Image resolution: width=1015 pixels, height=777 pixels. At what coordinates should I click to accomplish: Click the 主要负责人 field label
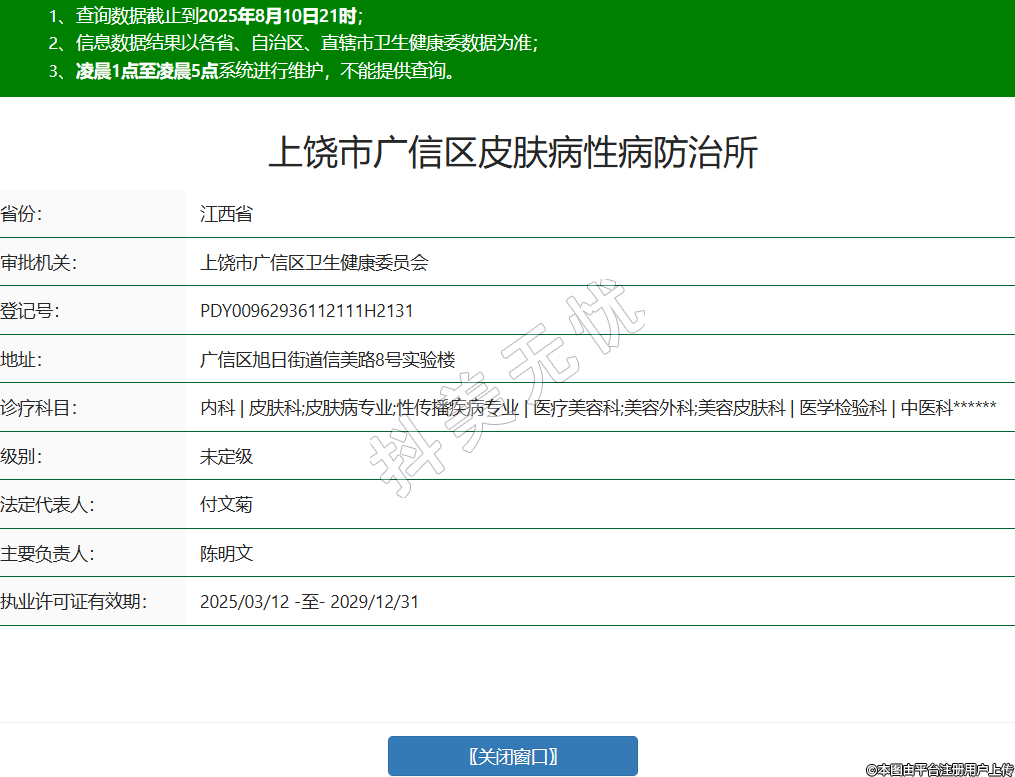point(48,553)
